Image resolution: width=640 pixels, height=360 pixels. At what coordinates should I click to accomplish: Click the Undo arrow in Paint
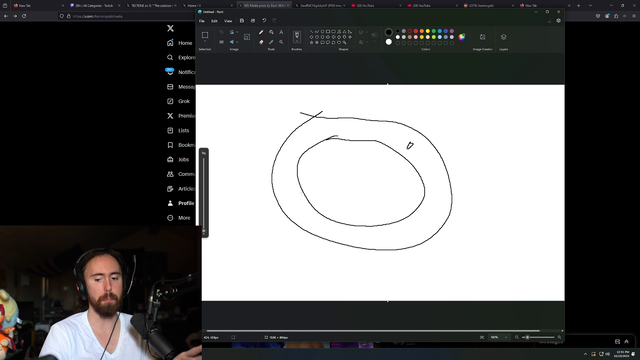click(264, 20)
